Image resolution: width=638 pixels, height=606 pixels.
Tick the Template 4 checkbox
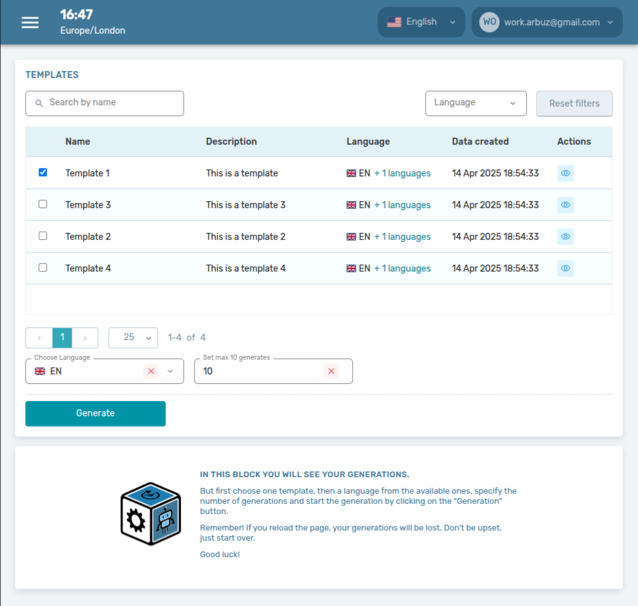tap(42, 268)
